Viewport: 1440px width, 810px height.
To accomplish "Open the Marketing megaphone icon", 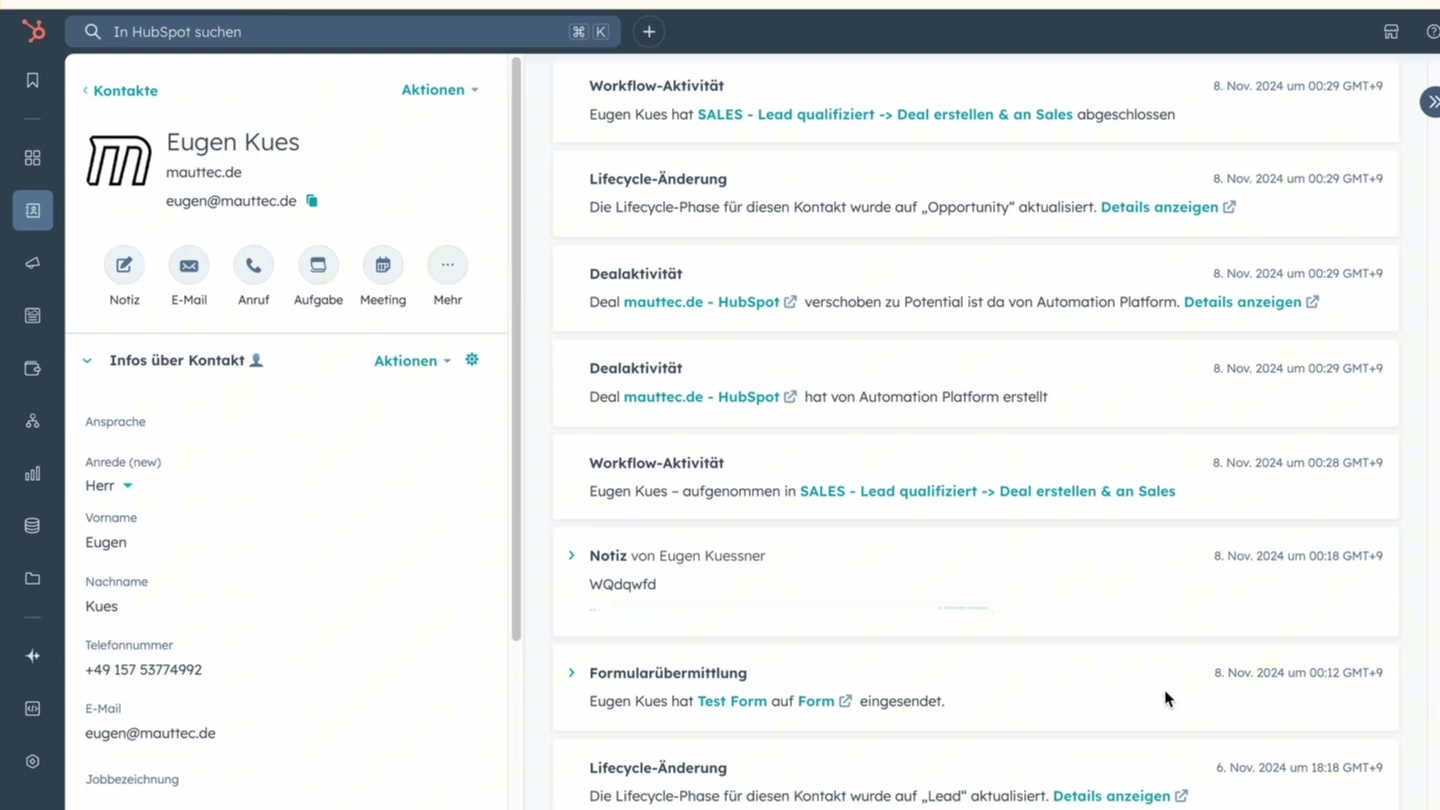I will tap(32, 263).
